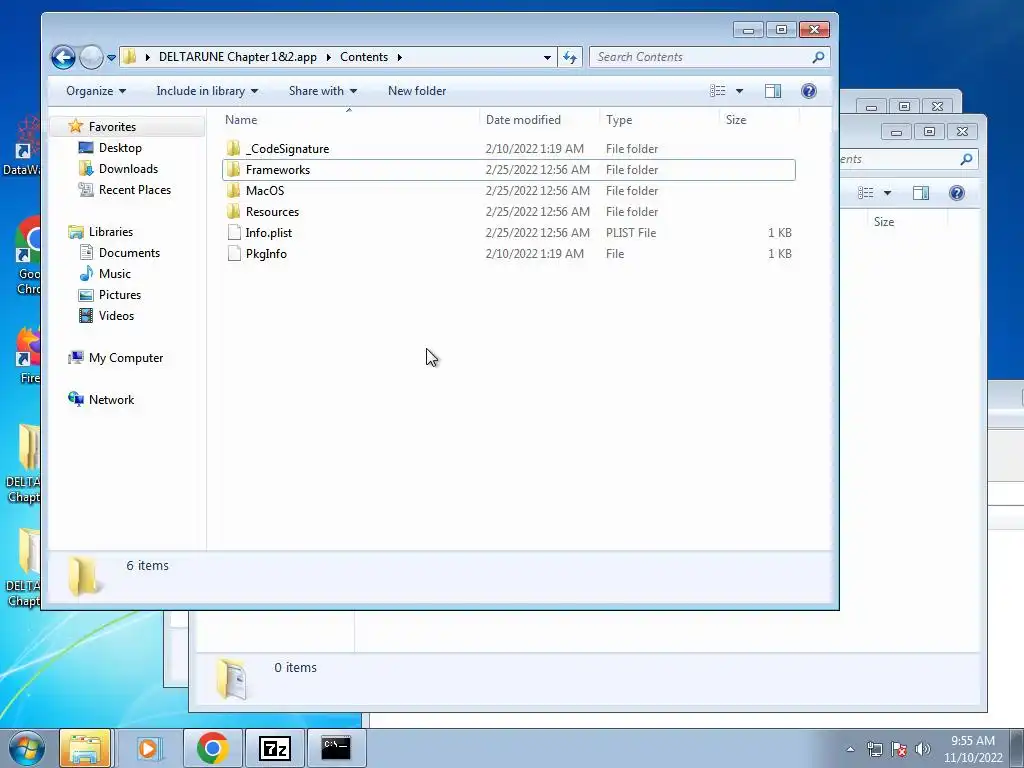The width and height of the screenshot is (1024, 768).
Task: Click views icon in background Explorer window
Action: (x=865, y=193)
